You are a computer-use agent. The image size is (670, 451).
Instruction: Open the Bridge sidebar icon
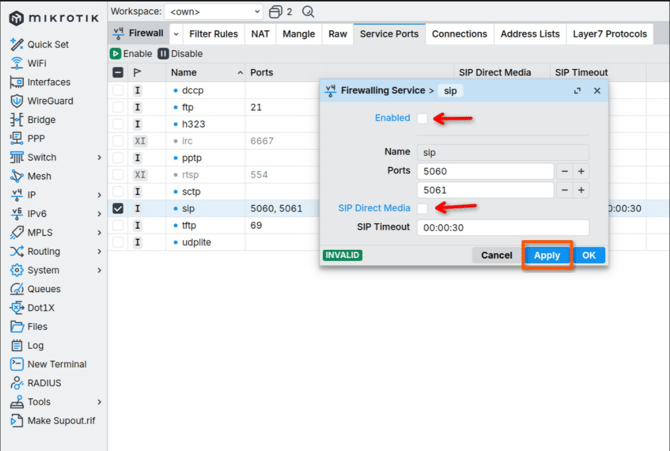[16, 120]
